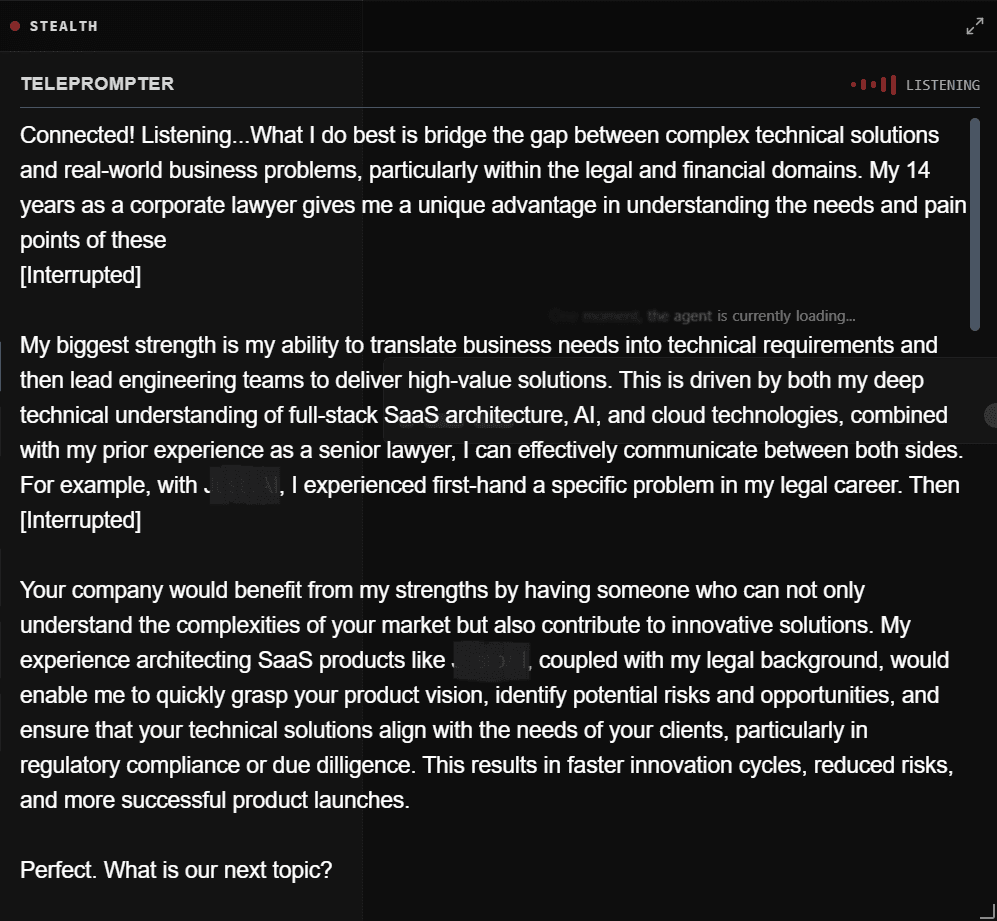Click the red audio level bars
Viewport: 997px width, 921px height.
[872, 85]
